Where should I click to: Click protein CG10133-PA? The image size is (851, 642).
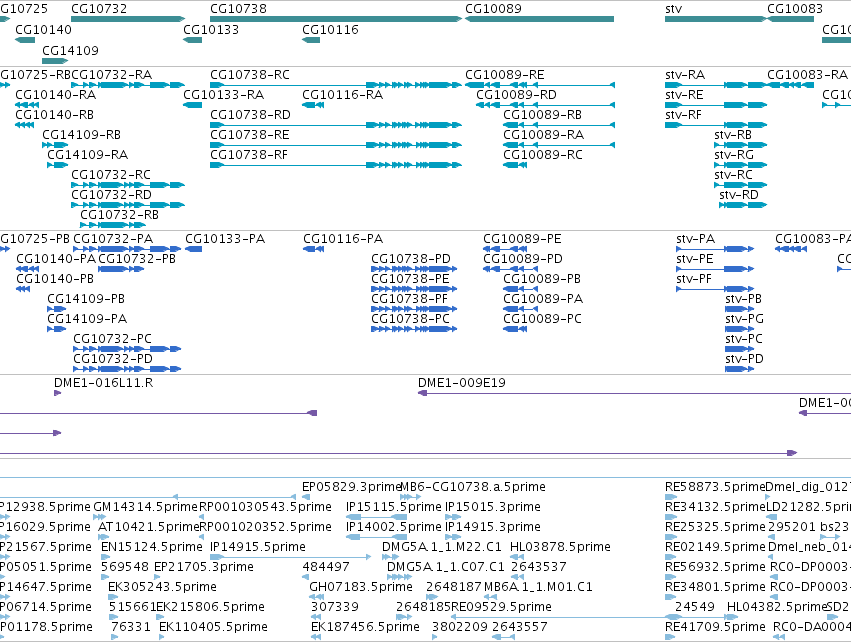(x=225, y=239)
